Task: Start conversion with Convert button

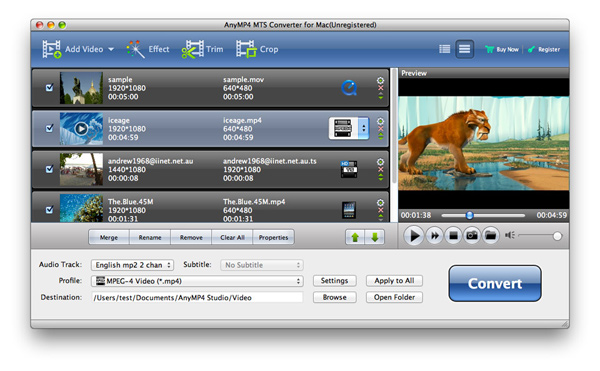Action: click(495, 283)
